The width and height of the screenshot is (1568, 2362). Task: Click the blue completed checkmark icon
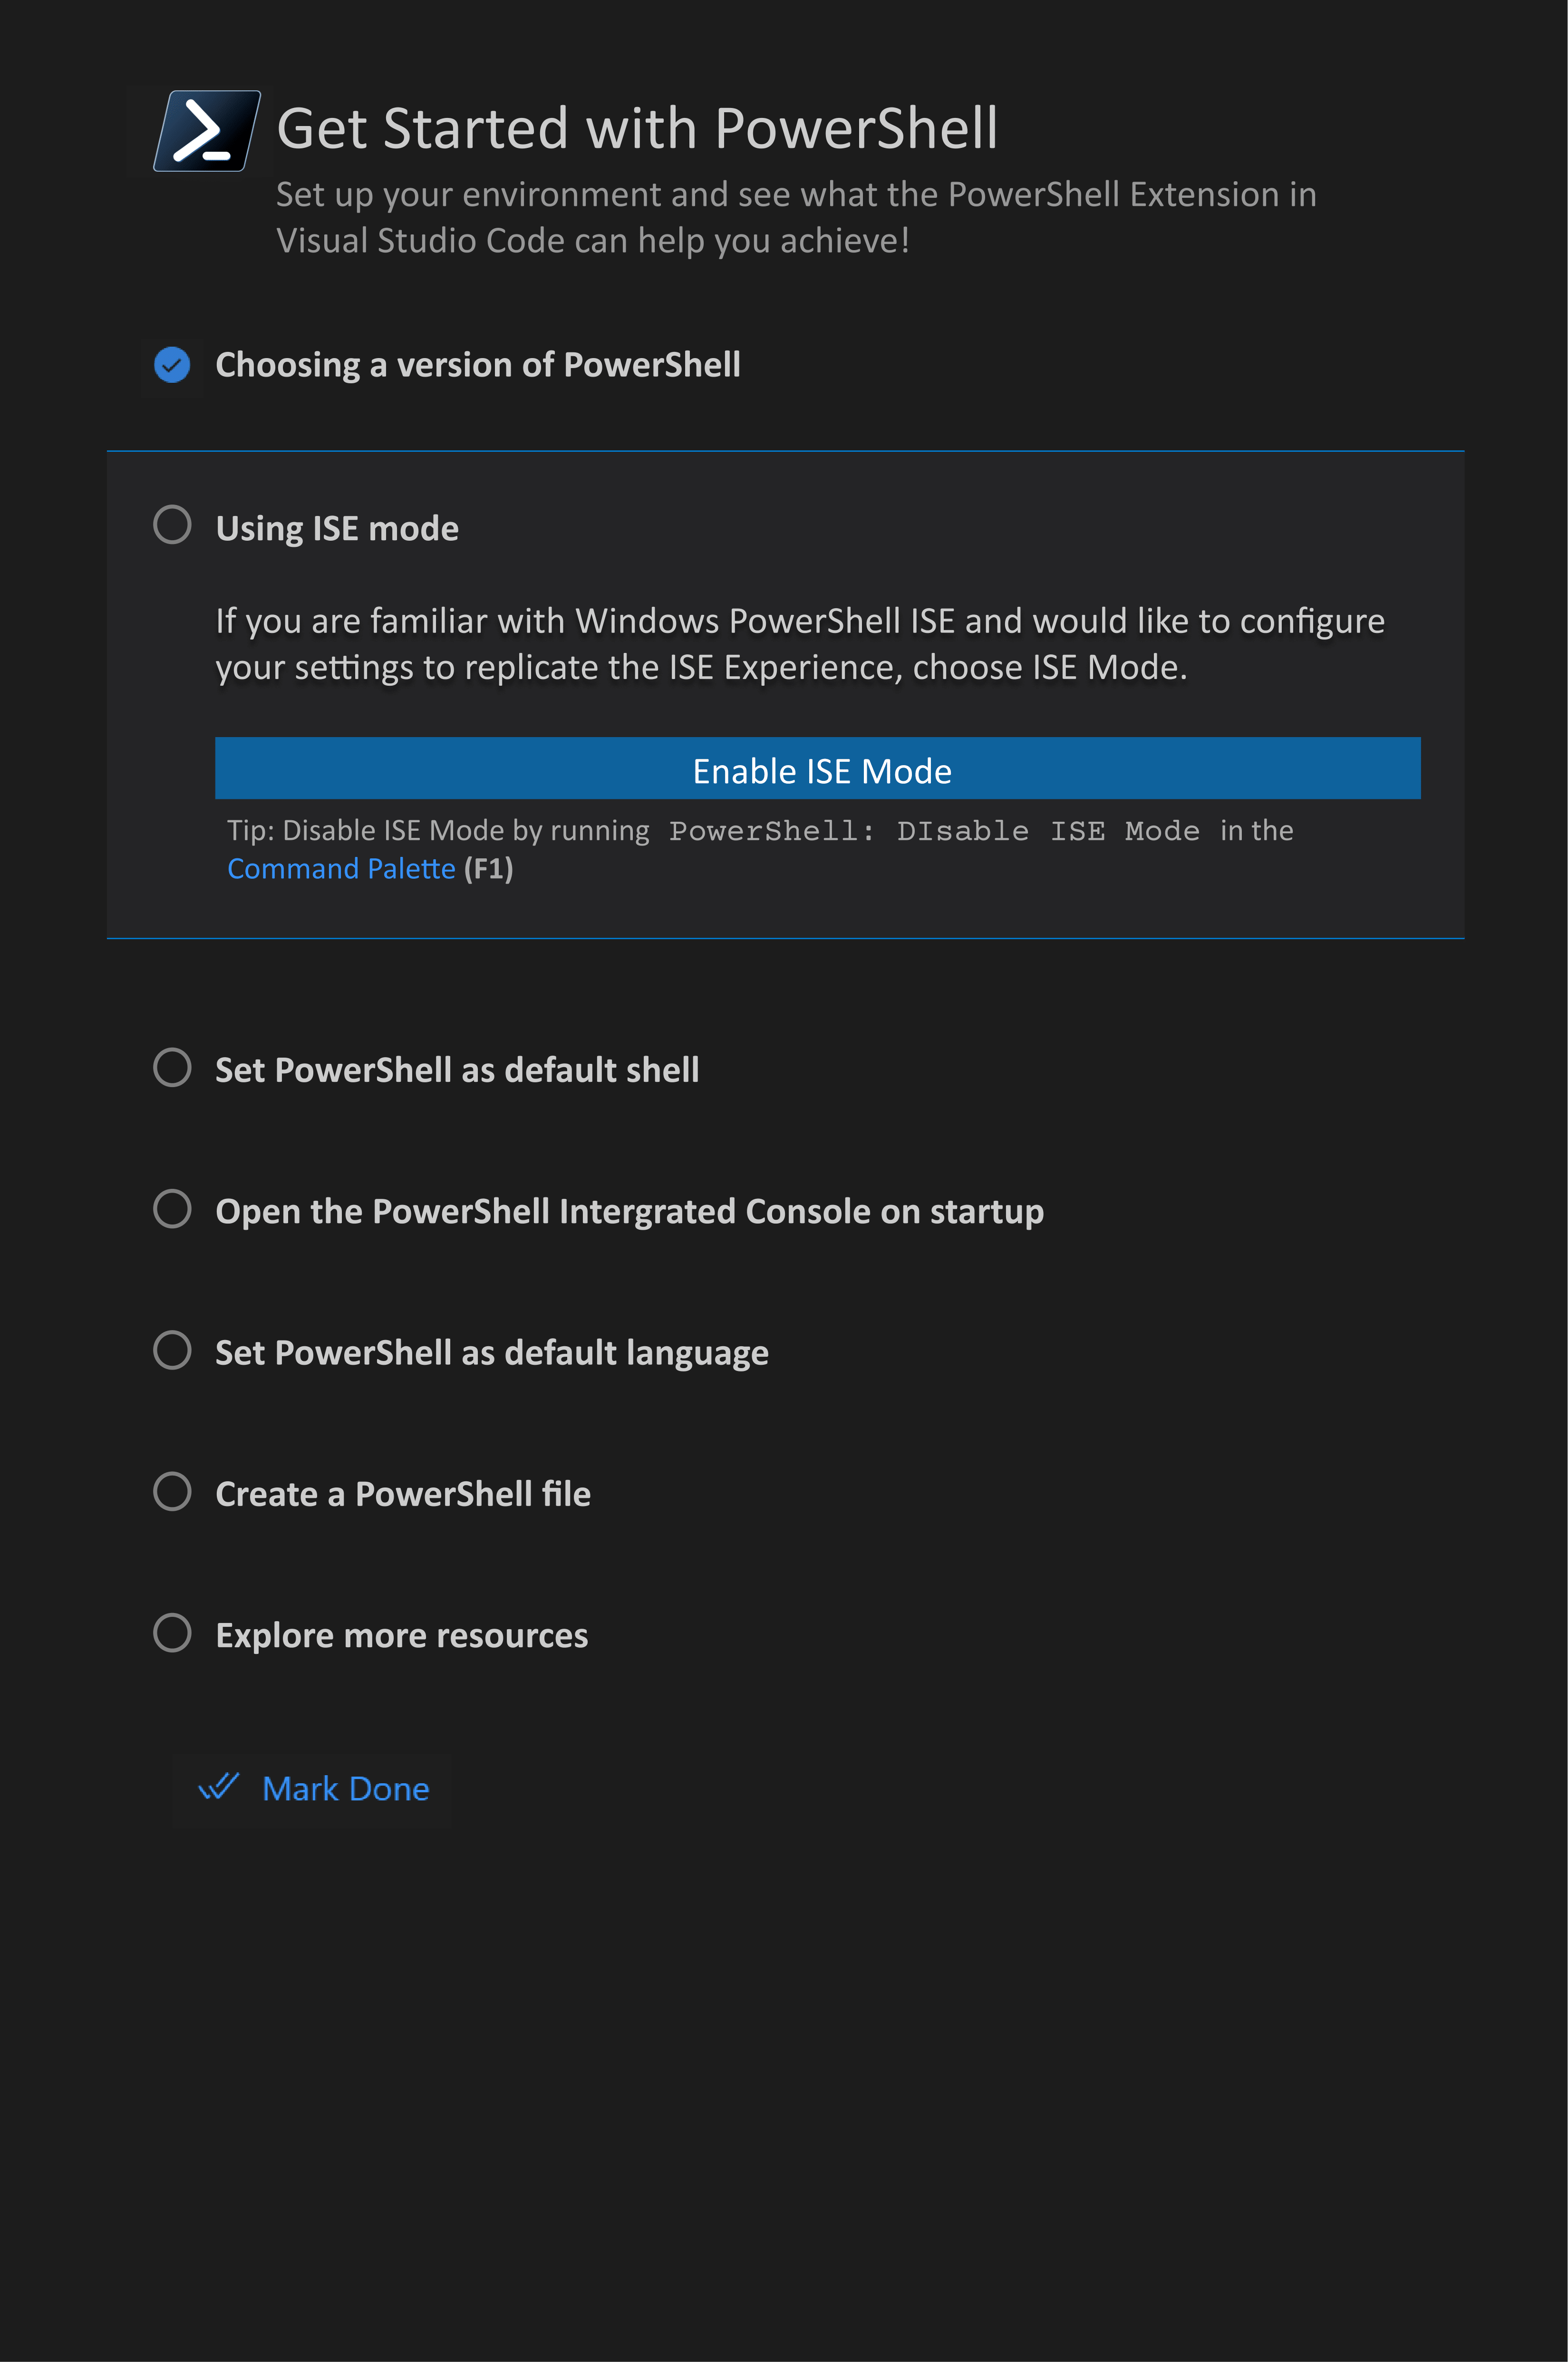(172, 365)
